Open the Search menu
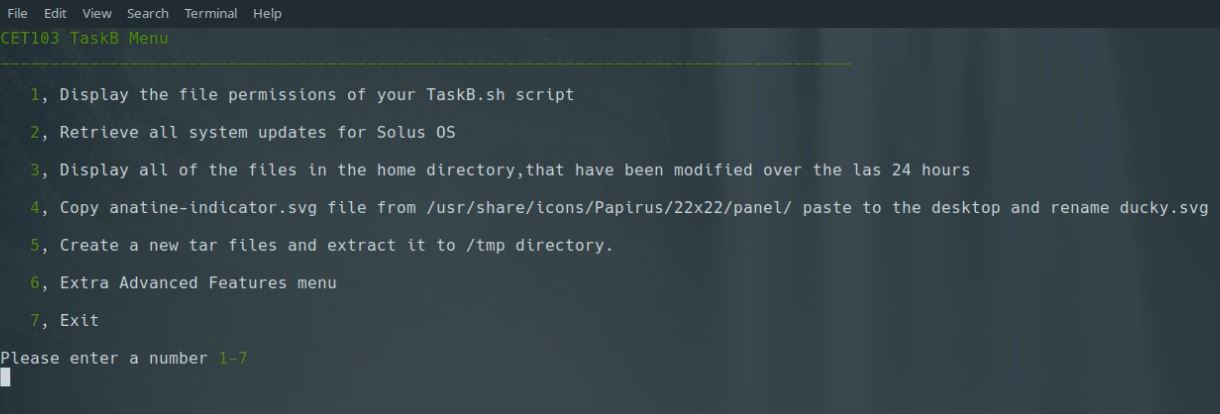 click(148, 13)
